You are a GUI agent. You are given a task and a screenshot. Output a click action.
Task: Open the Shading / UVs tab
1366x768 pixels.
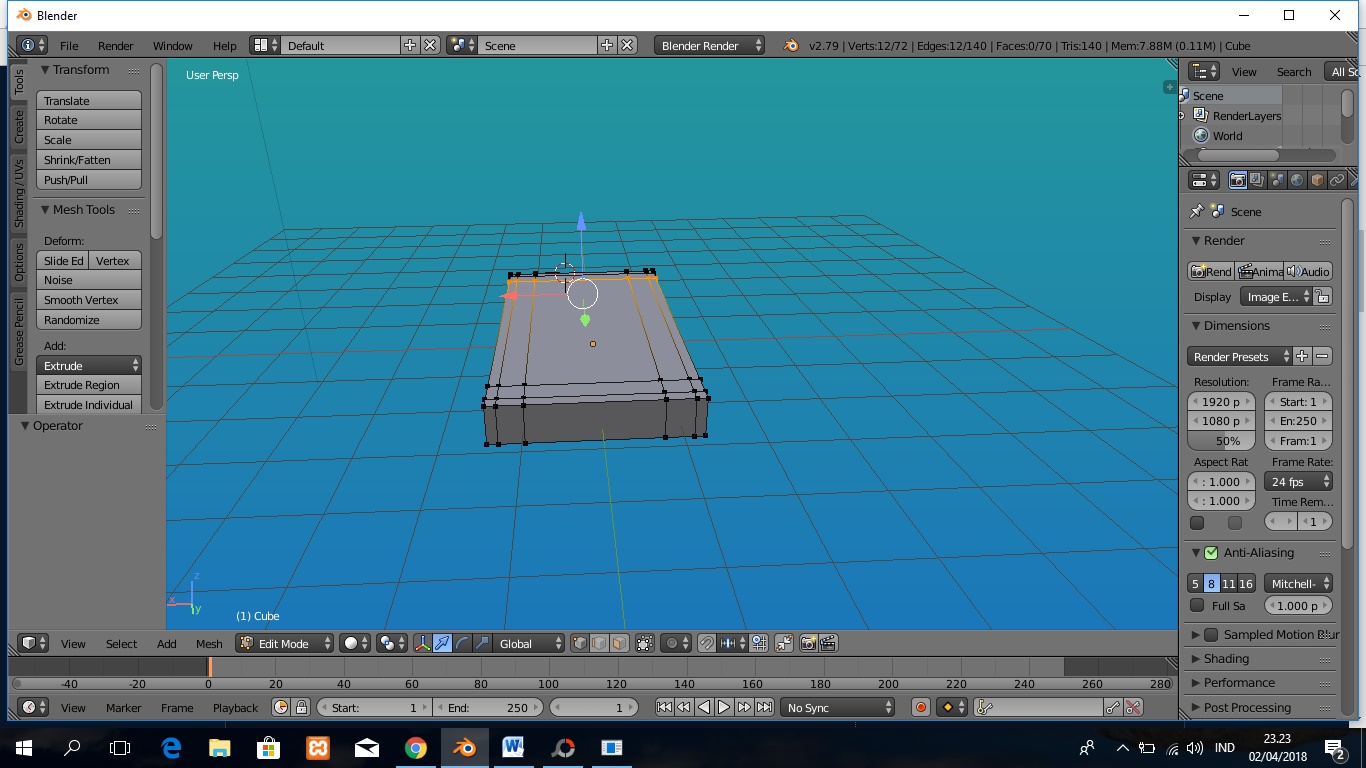point(19,192)
